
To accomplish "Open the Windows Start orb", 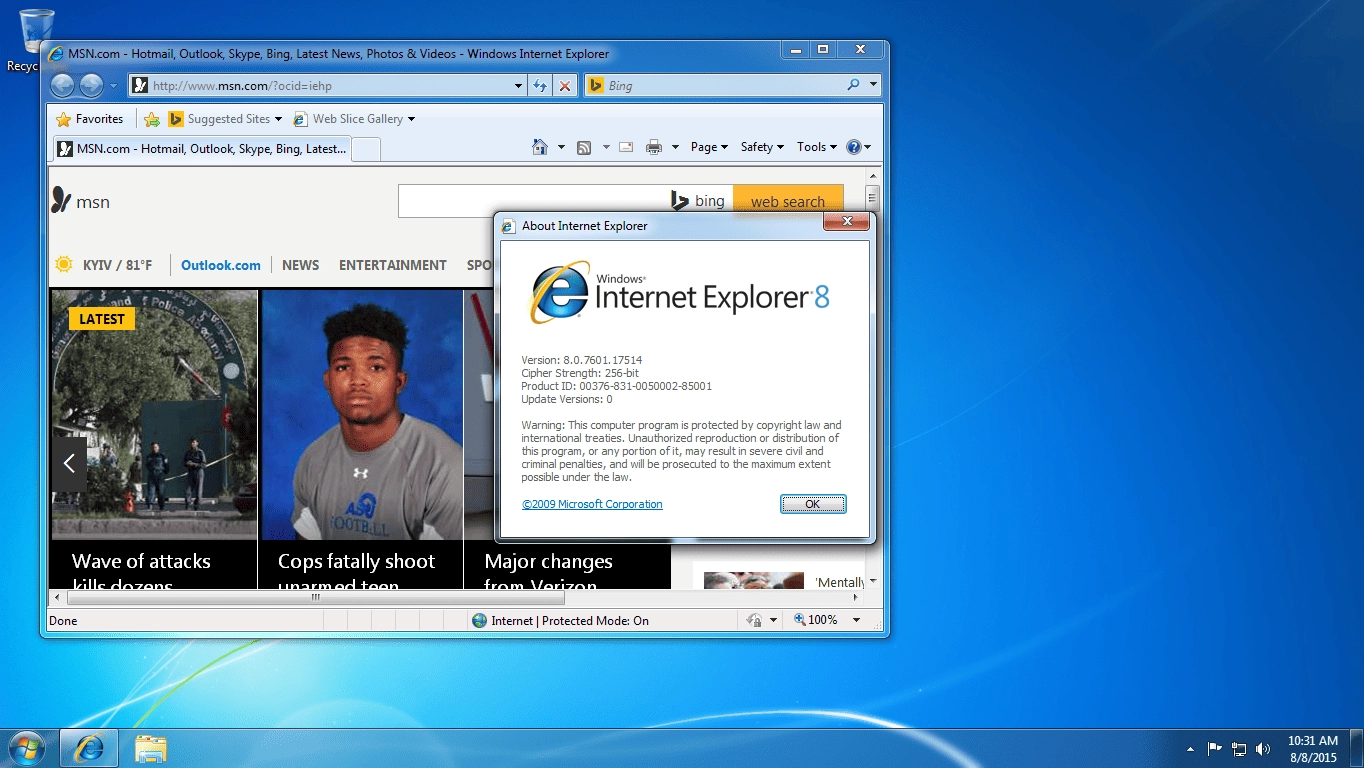I will (26, 748).
